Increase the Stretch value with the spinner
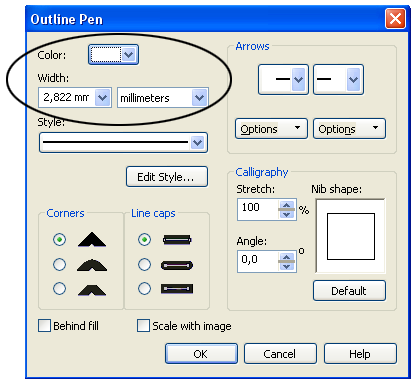The height and width of the screenshot is (381, 417). [287, 205]
